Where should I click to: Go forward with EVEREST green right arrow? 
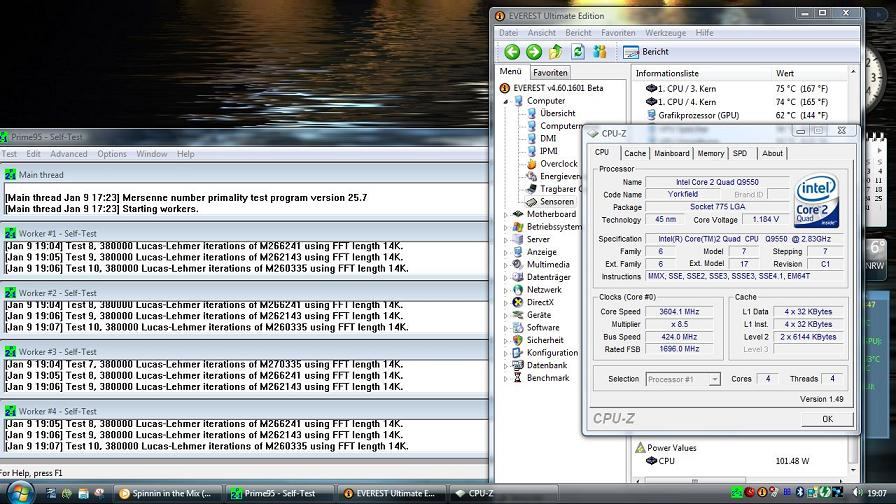[534, 52]
